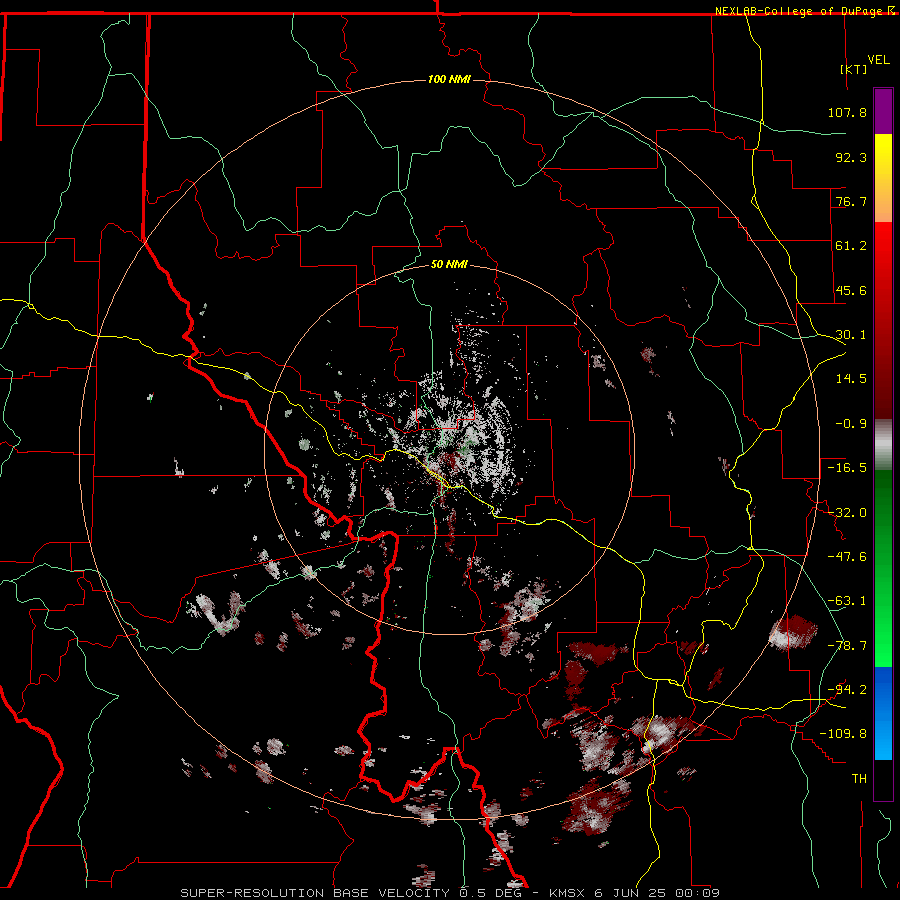Click the -0.9 velocity scale value
900x900 pixels.
click(851, 424)
